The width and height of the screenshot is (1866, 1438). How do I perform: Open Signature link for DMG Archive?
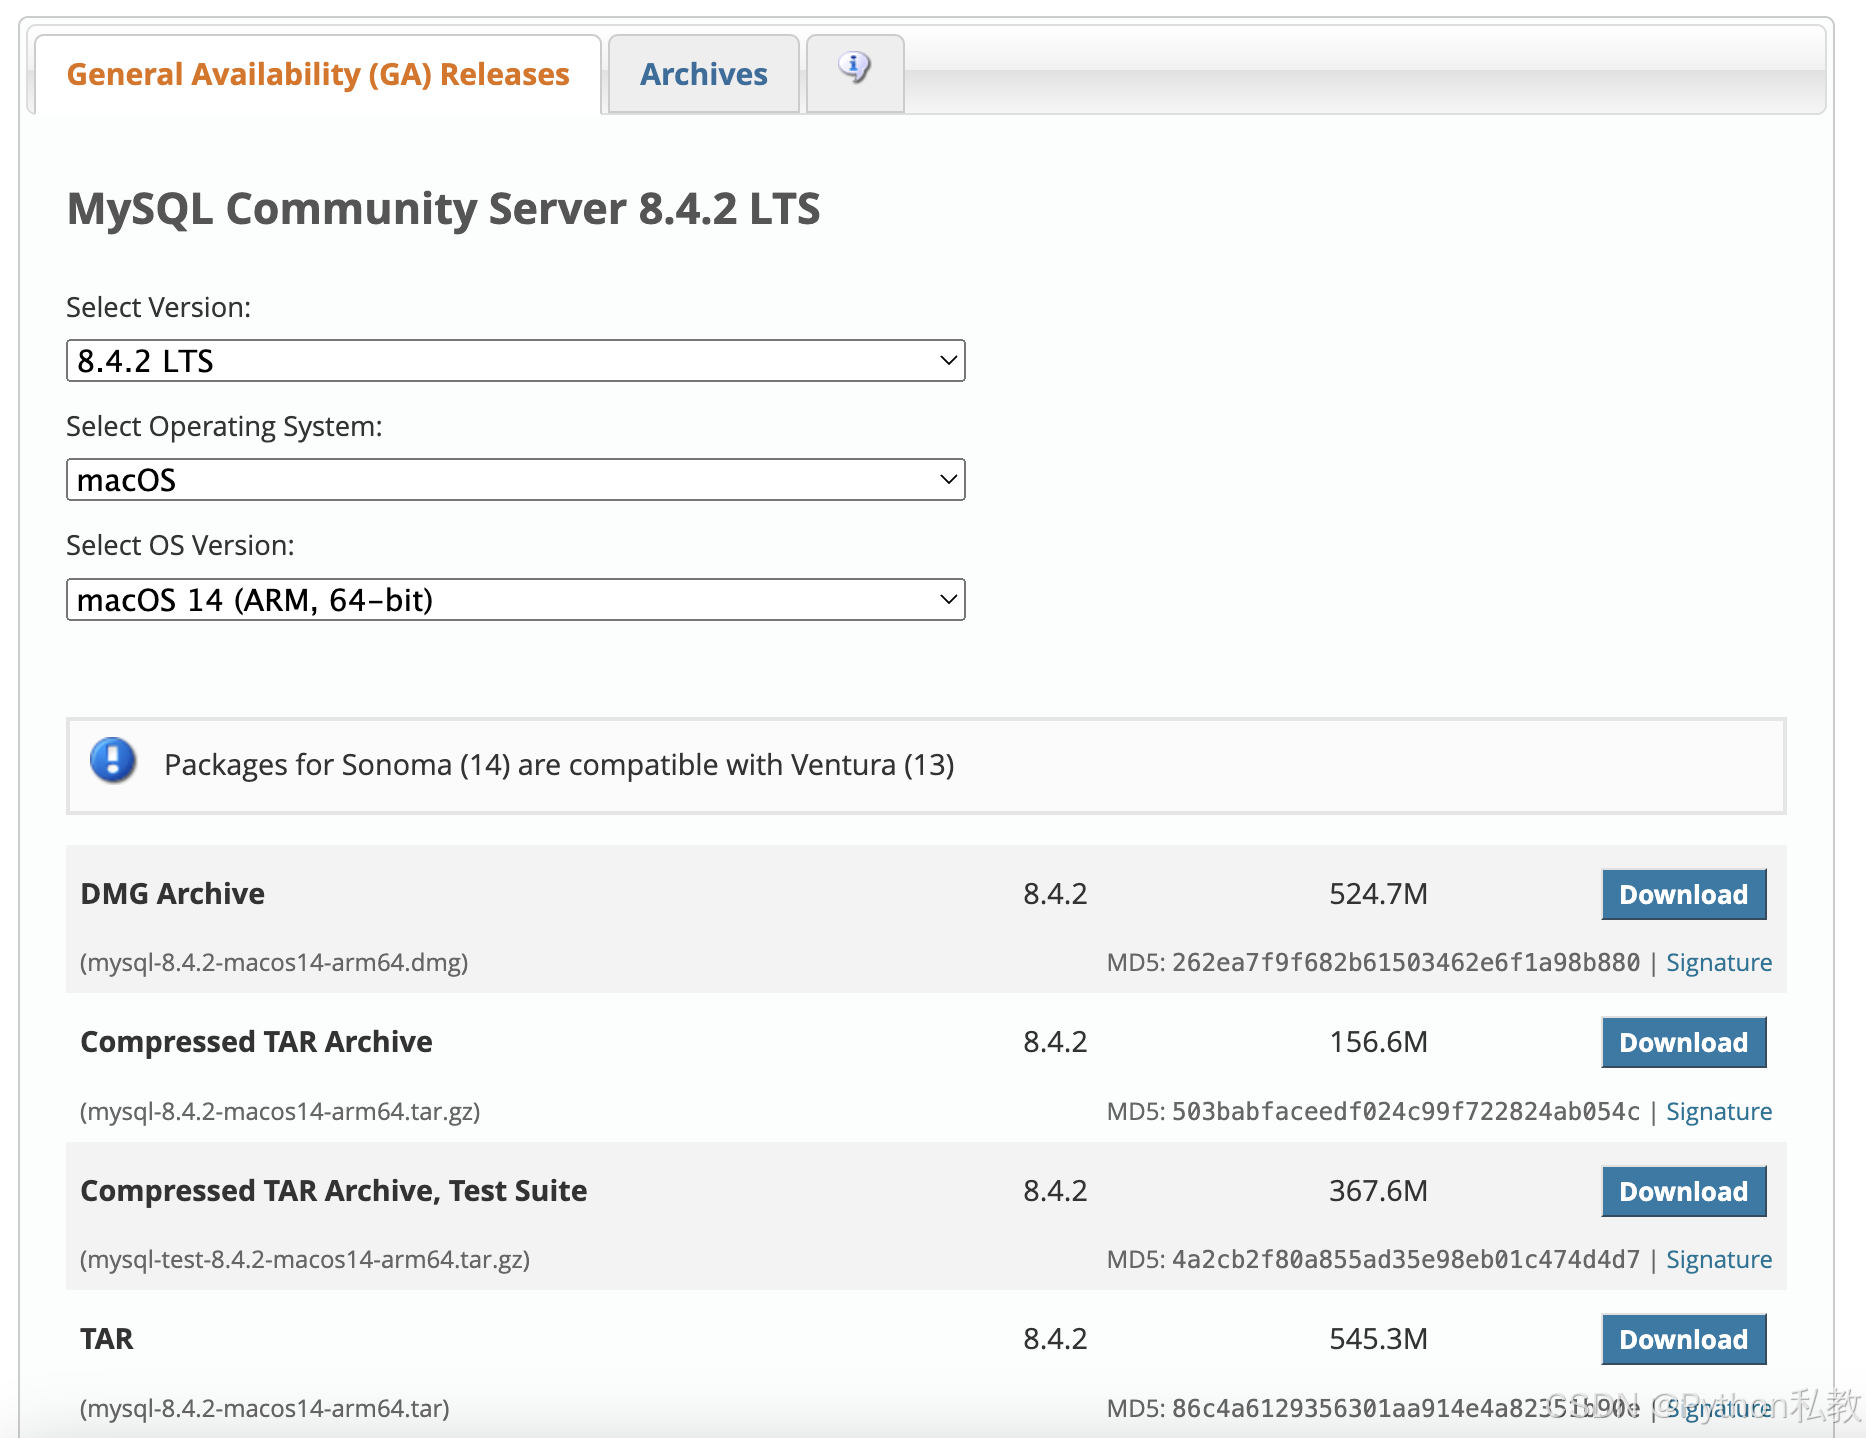coord(1719,962)
